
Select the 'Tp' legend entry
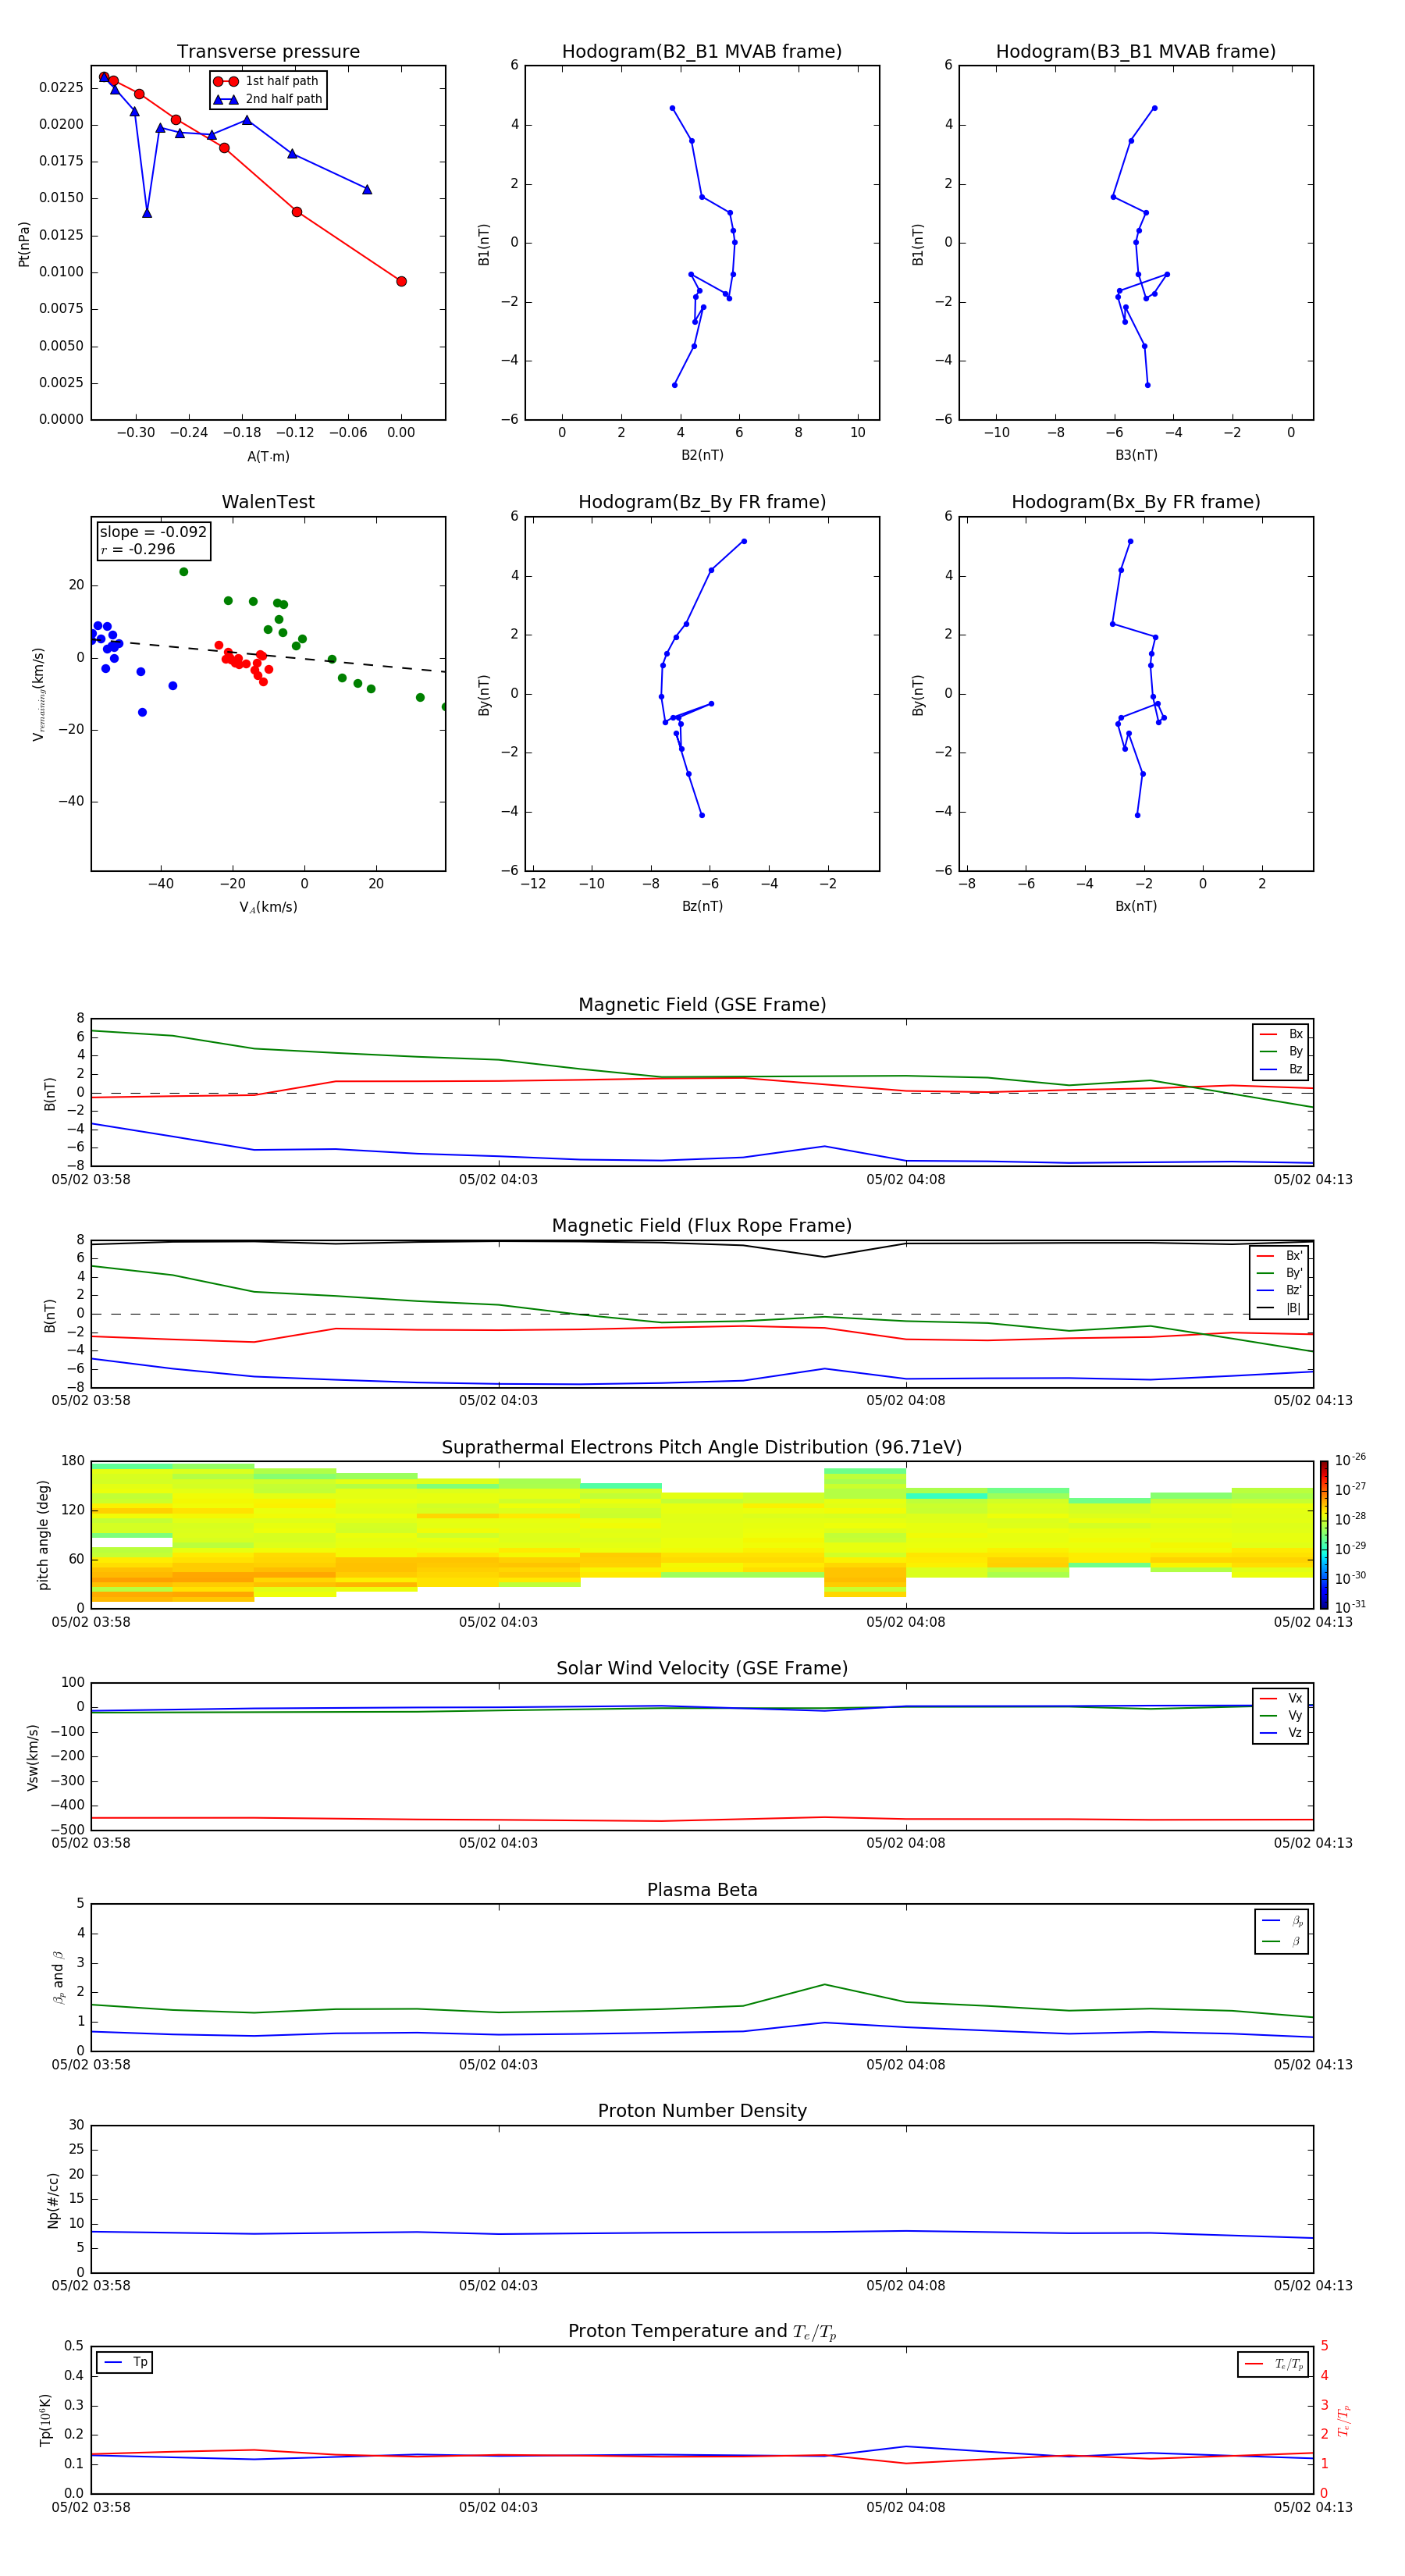click(125, 2362)
